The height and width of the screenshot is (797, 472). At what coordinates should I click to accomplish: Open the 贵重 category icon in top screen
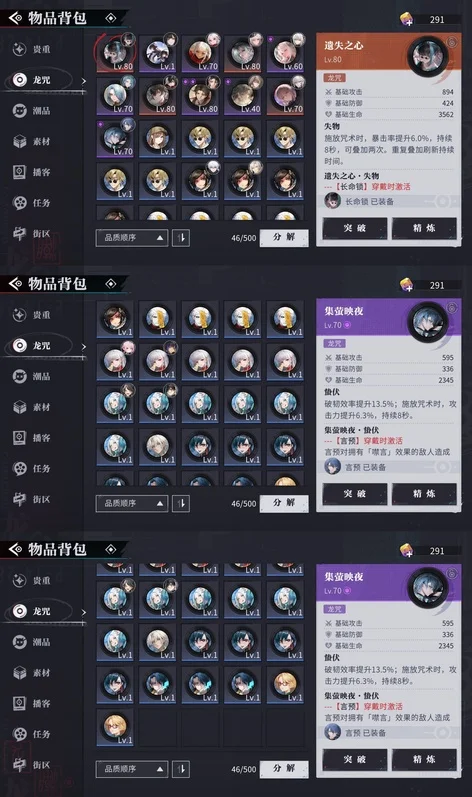pos(19,49)
